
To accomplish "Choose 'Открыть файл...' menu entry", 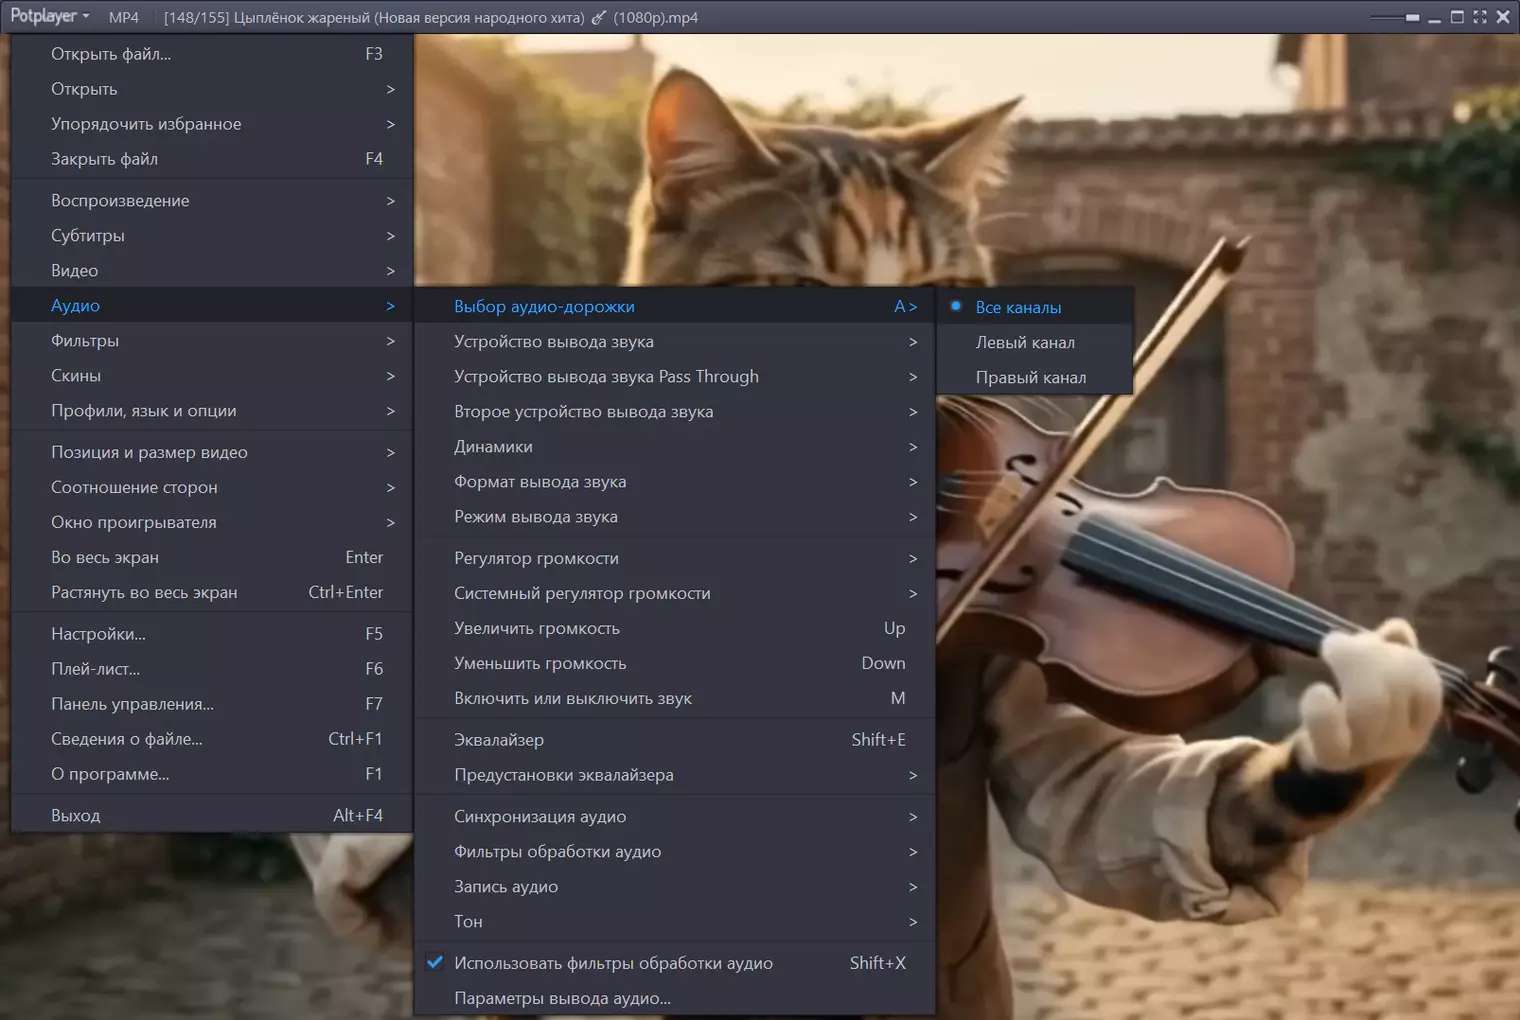I will click(212, 54).
